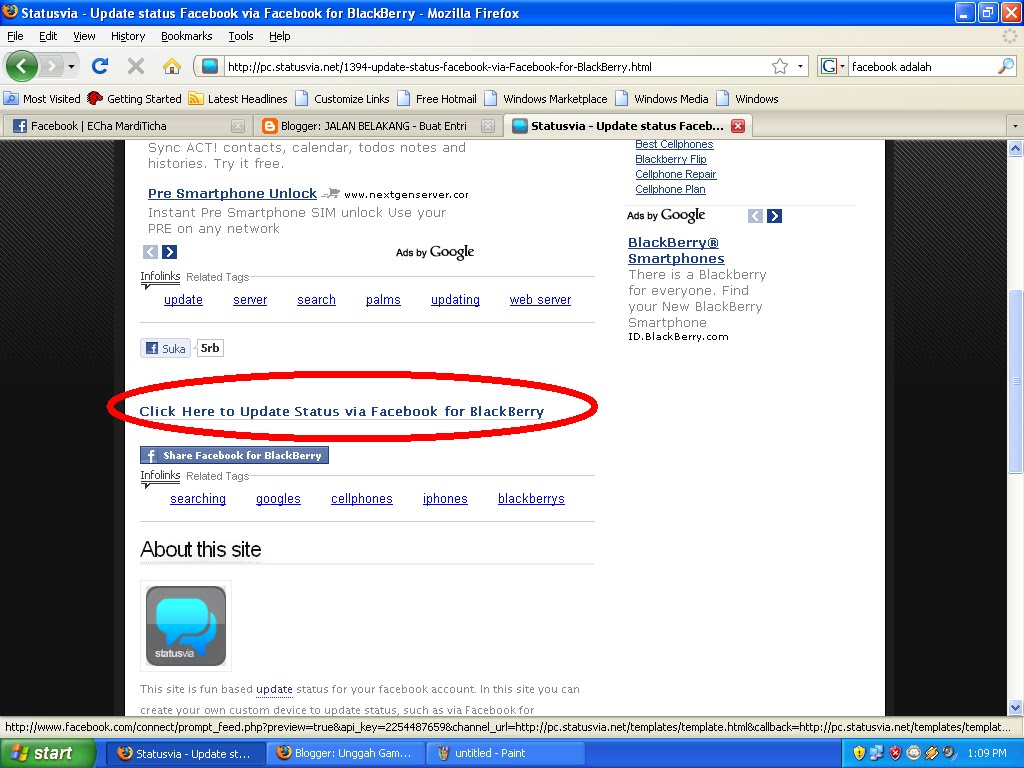This screenshot has height=768, width=1024.
Task: Click the Home toolbar icon
Action: [x=173, y=66]
